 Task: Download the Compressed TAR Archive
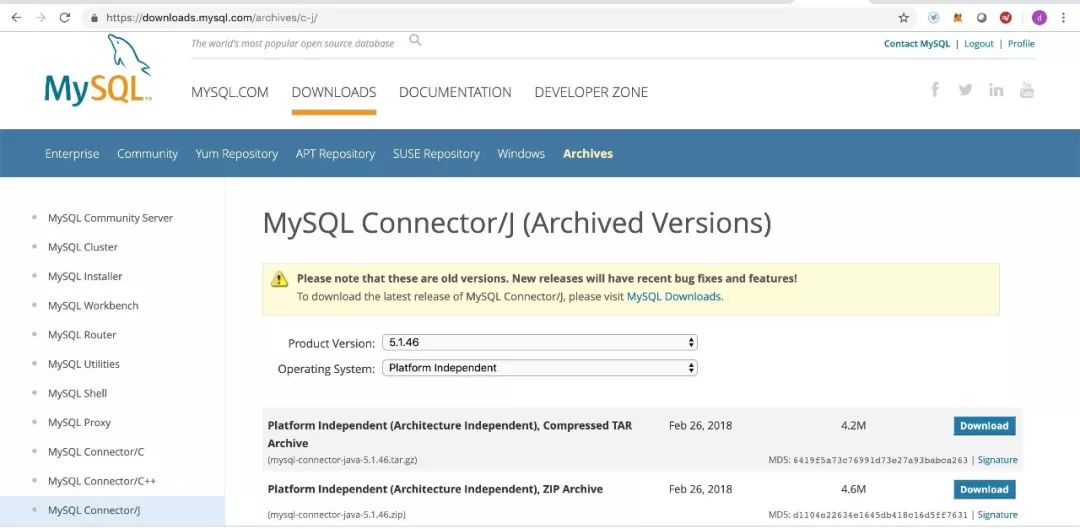984,426
